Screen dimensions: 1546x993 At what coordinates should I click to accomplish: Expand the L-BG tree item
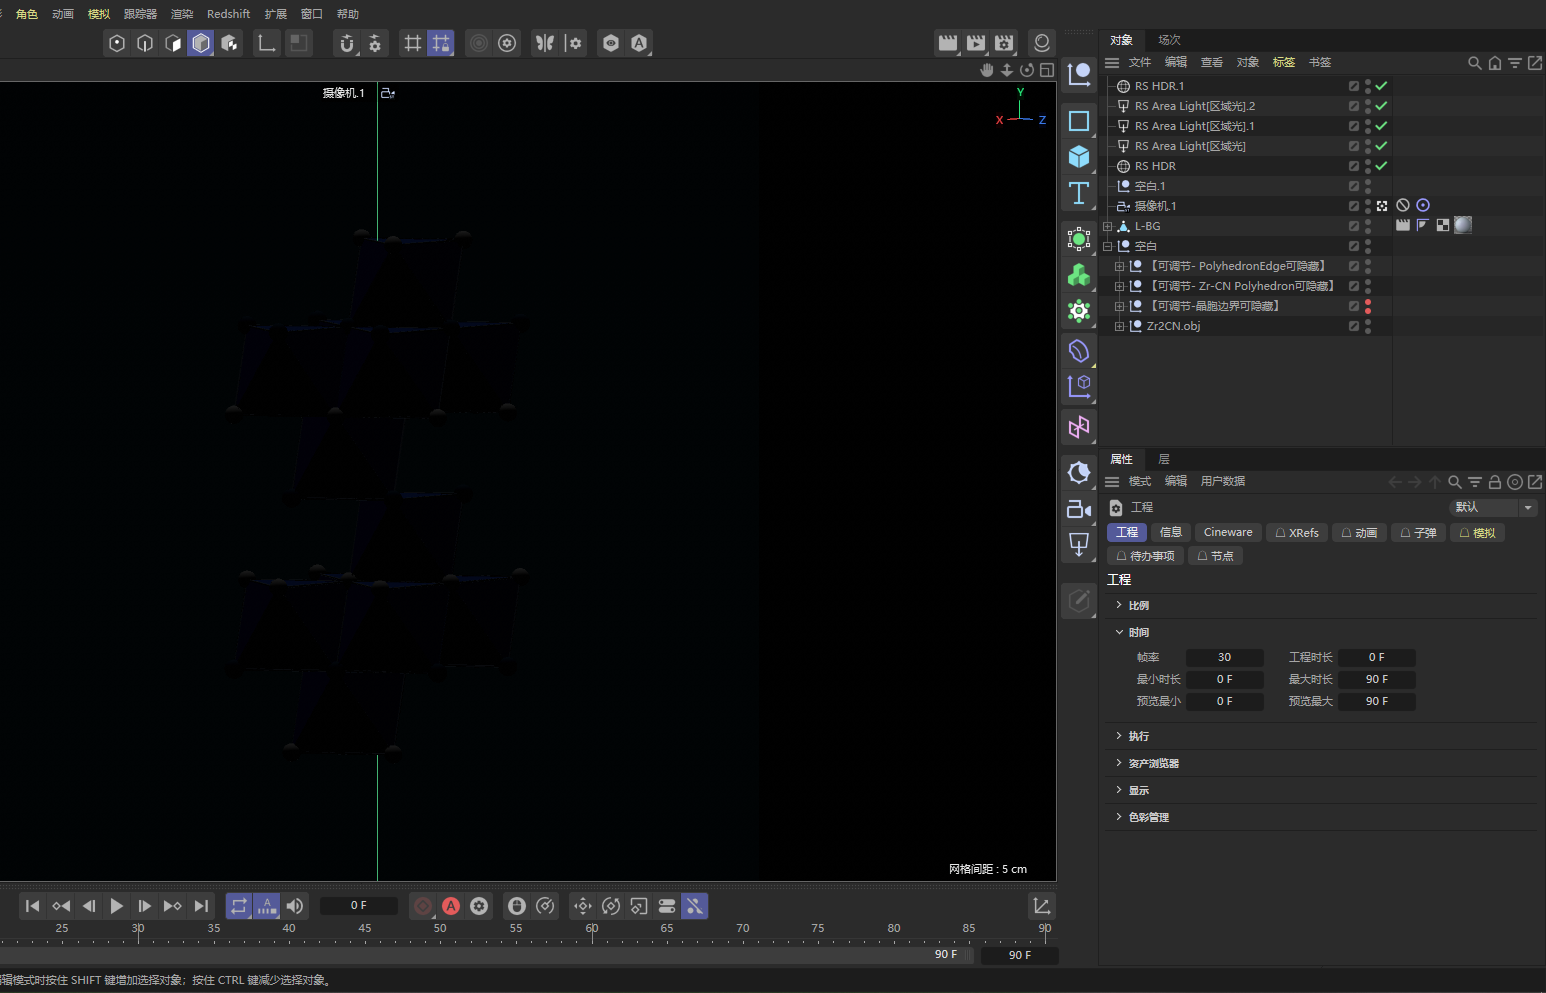pos(1107,226)
